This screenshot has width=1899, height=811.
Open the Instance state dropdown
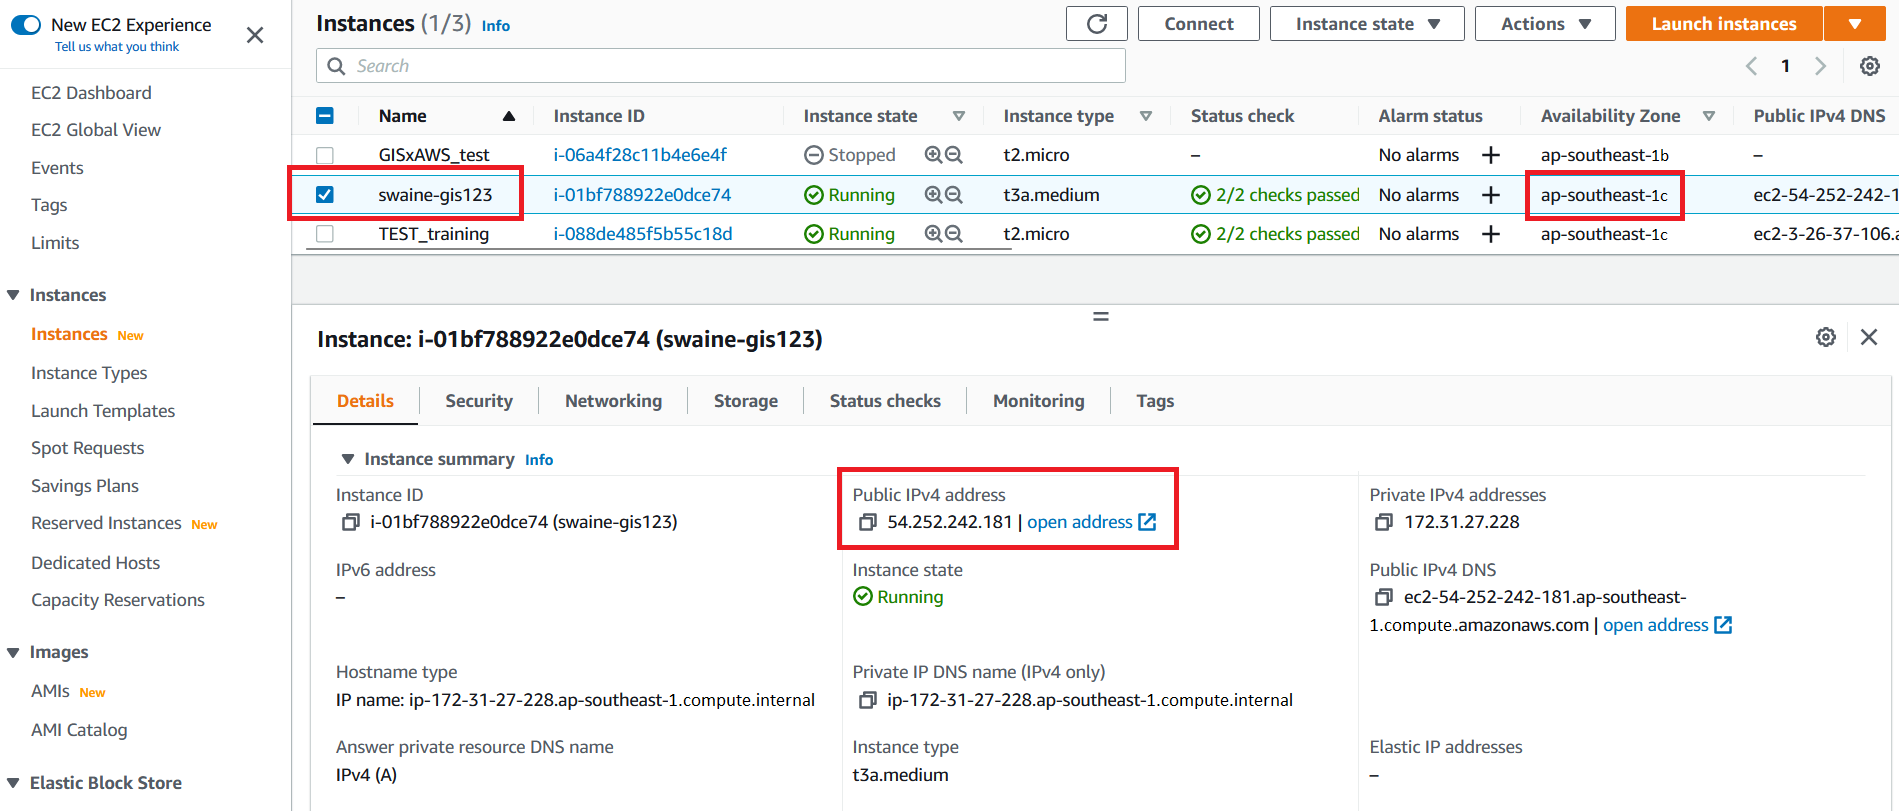click(x=1367, y=24)
